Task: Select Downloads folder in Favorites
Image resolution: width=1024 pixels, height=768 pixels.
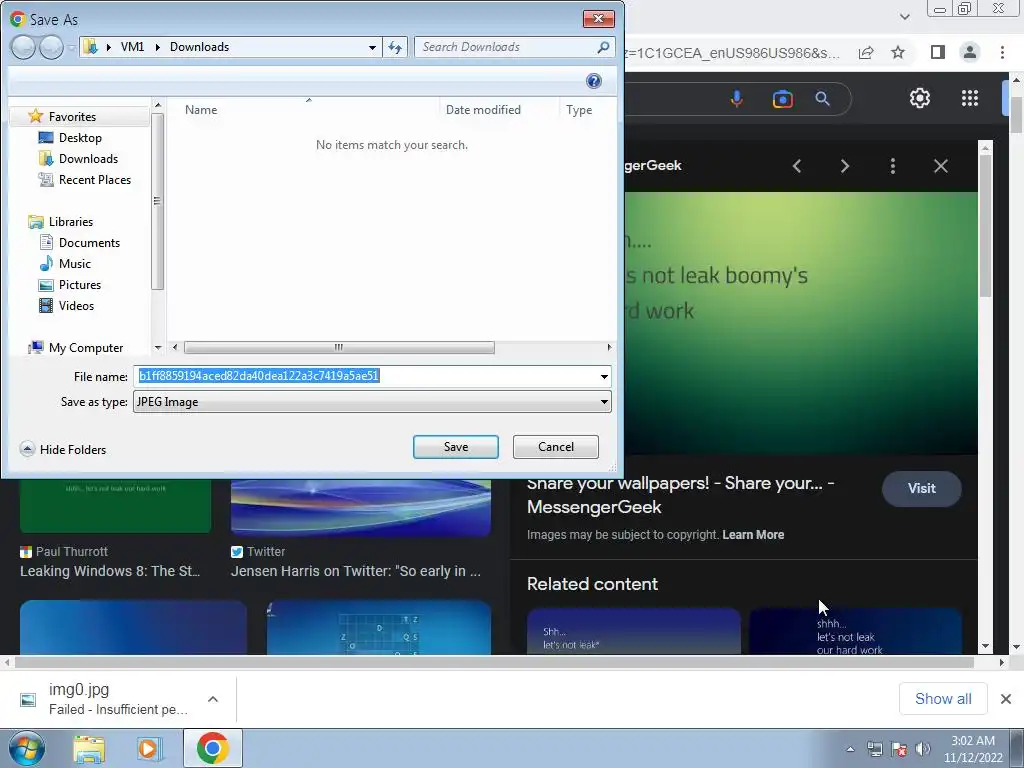Action: coord(88,159)
